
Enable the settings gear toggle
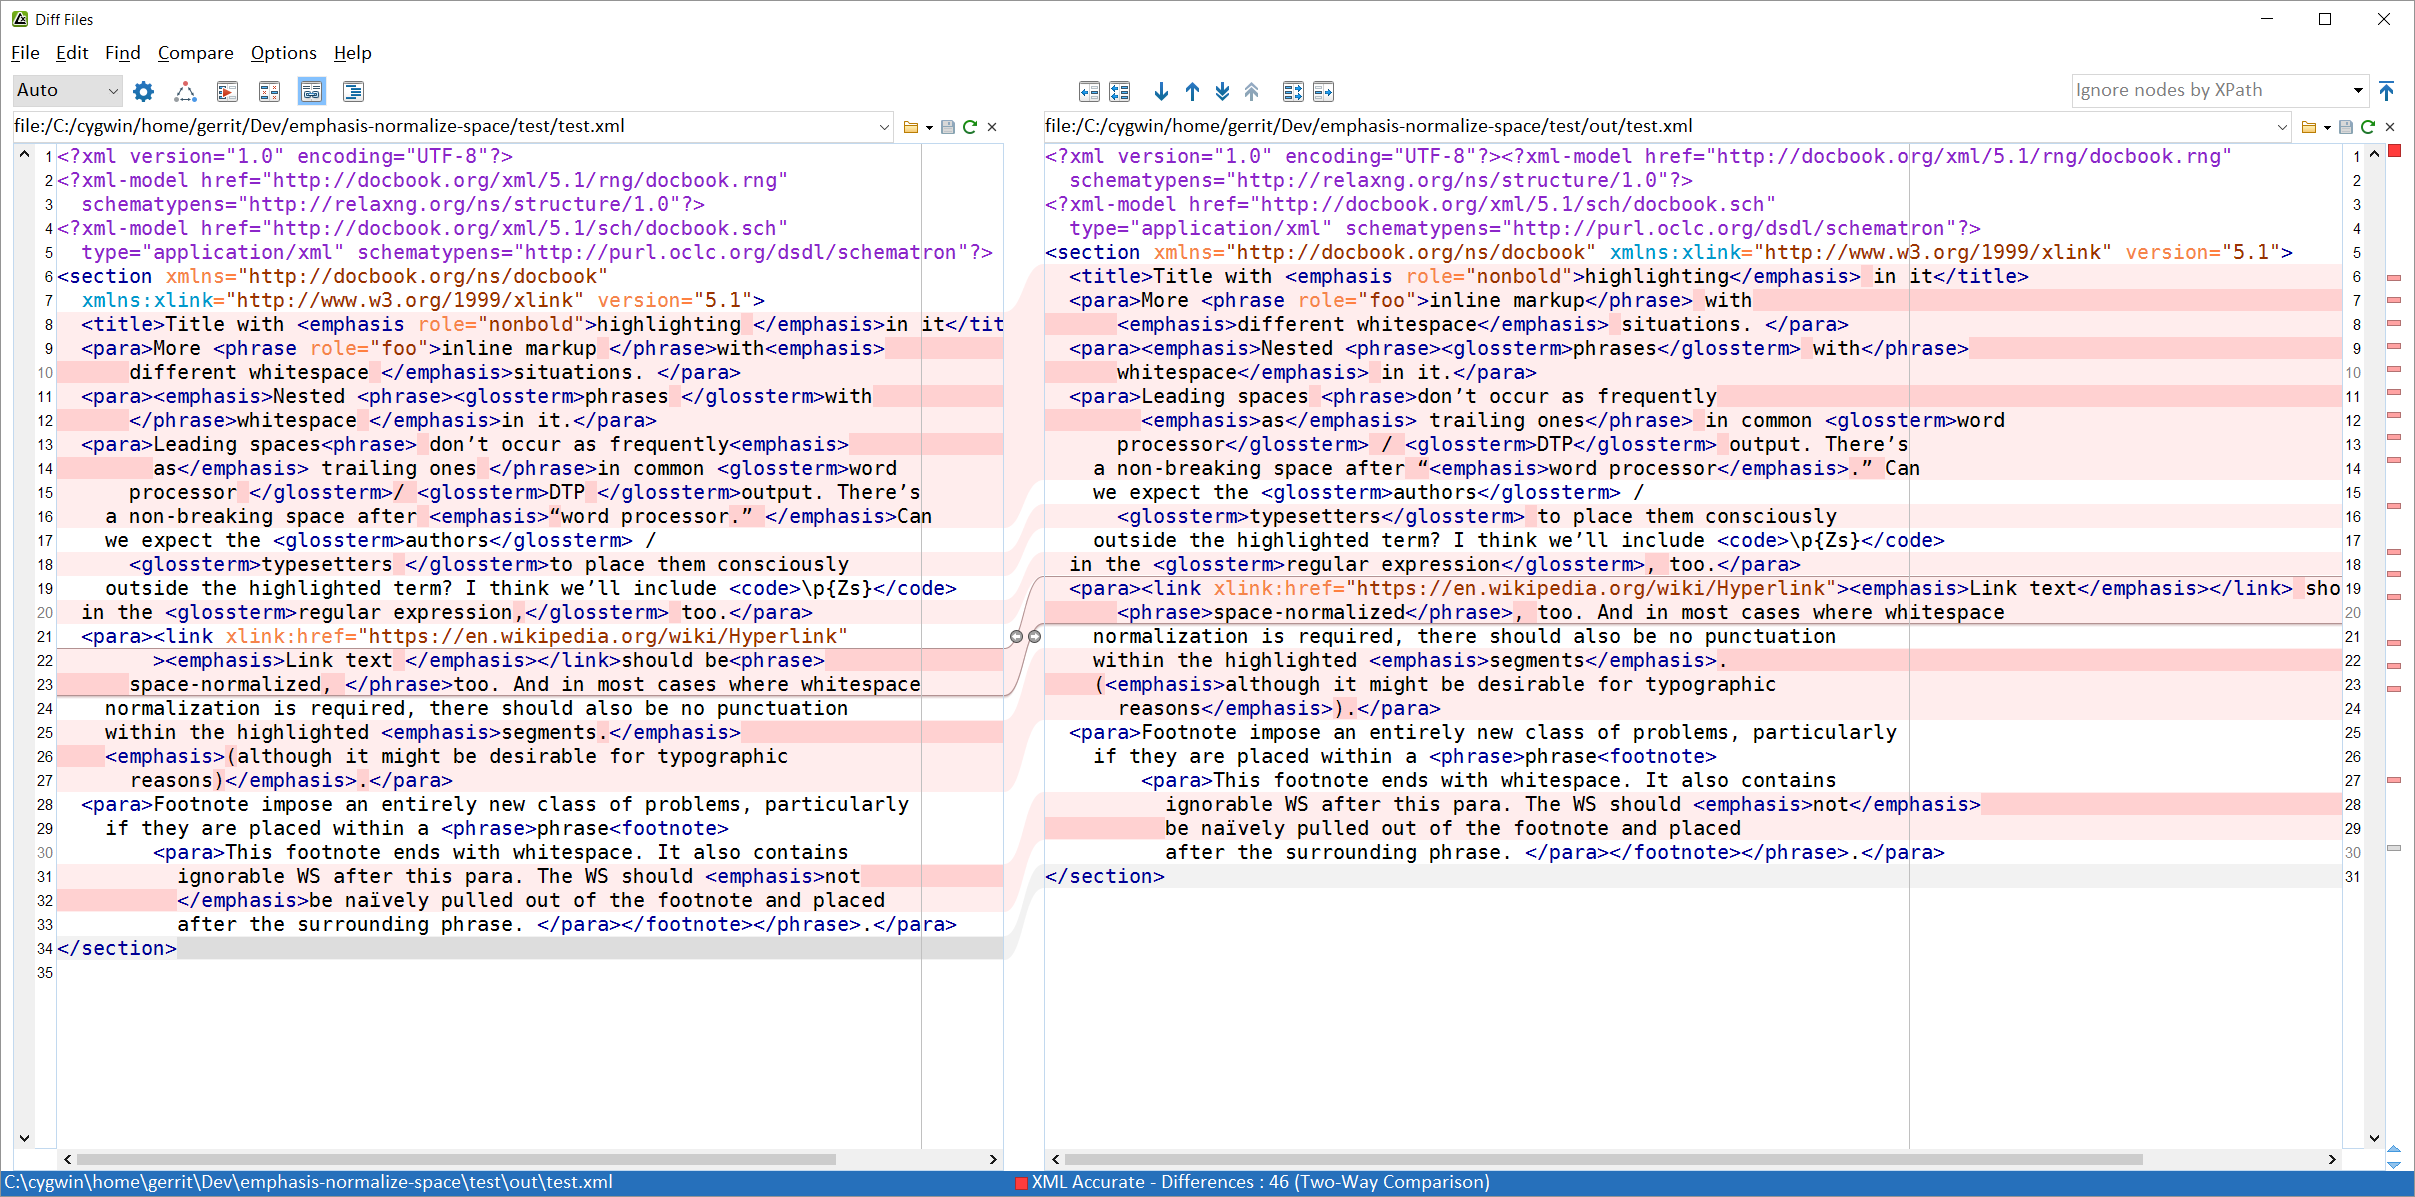tap(143, 89)
